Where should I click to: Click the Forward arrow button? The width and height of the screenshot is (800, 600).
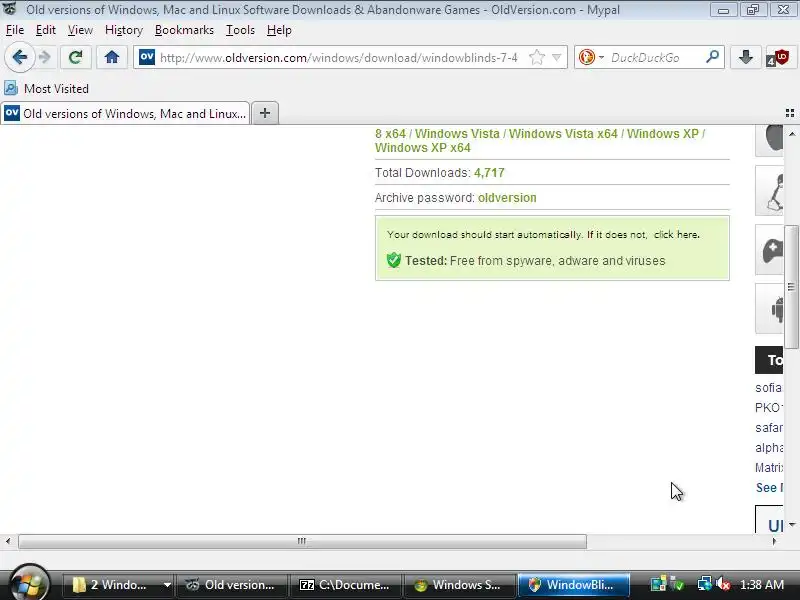click(45, 57)
